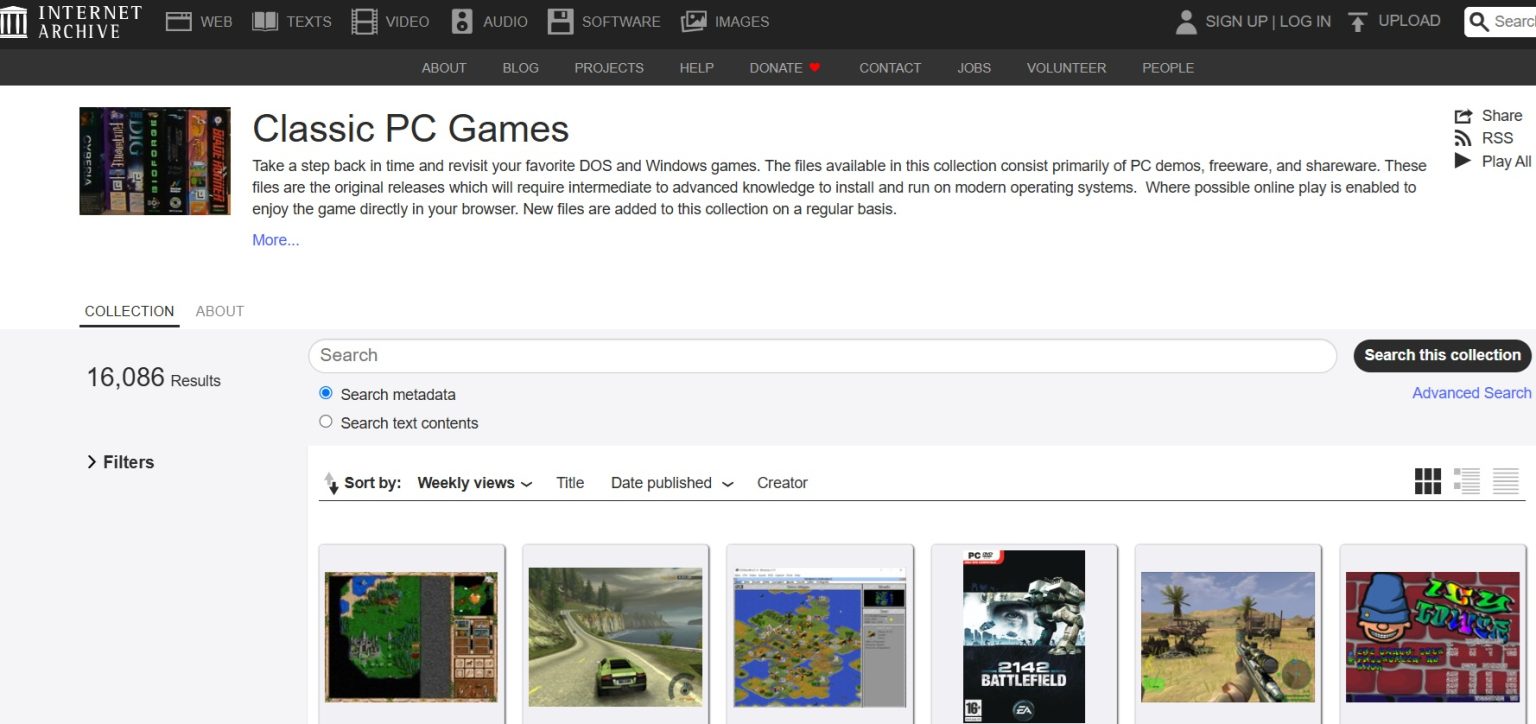
Task: Click the Search this collection button
Action: (1441, 355)
